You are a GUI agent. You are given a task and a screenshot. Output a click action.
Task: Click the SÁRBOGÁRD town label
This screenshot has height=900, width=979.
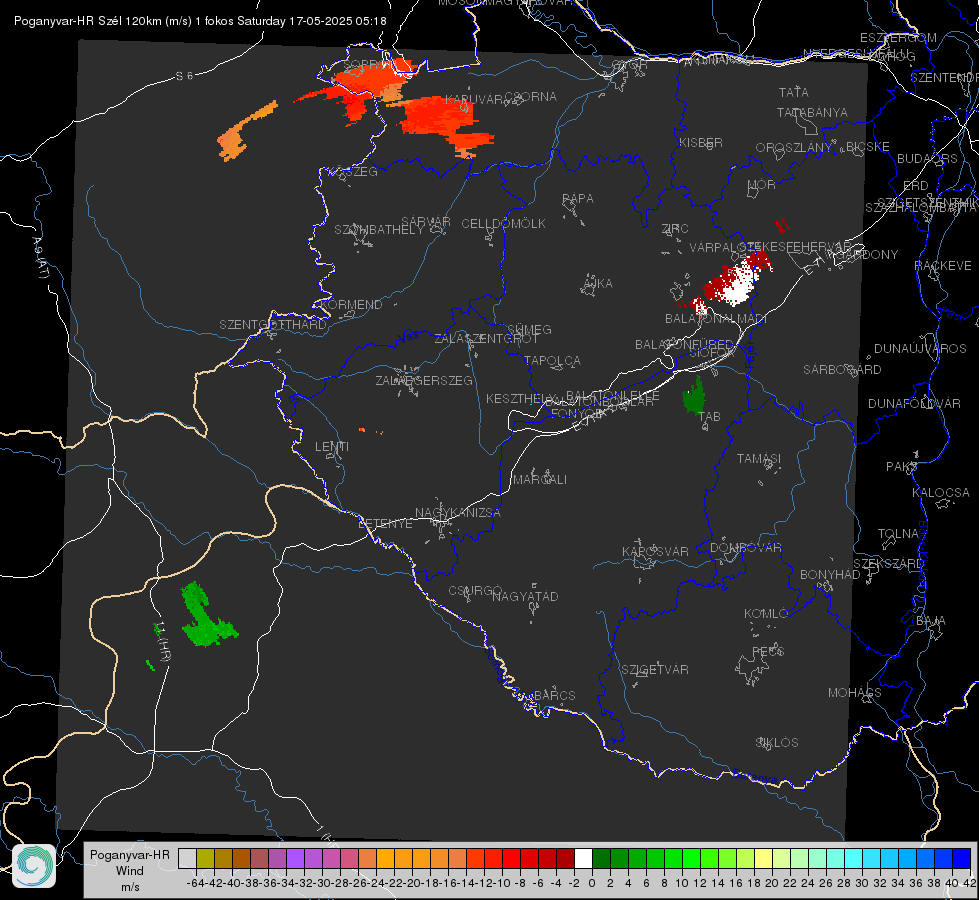point(842,370)
